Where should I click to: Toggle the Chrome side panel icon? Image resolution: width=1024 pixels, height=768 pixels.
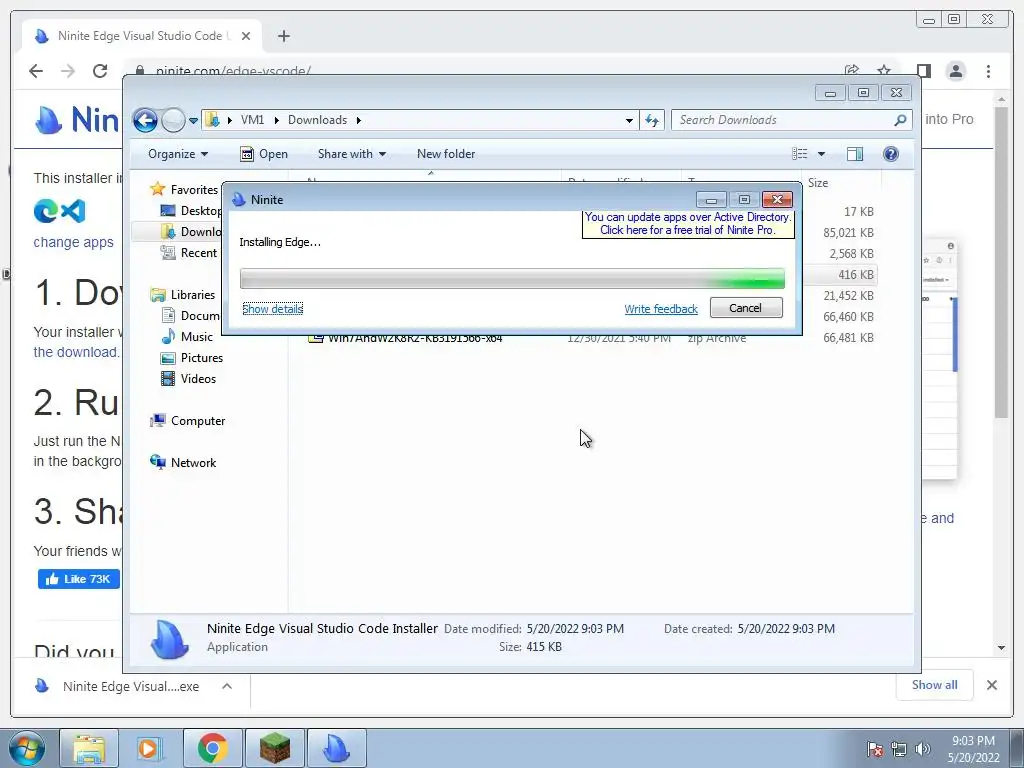[x=923, y=71]
